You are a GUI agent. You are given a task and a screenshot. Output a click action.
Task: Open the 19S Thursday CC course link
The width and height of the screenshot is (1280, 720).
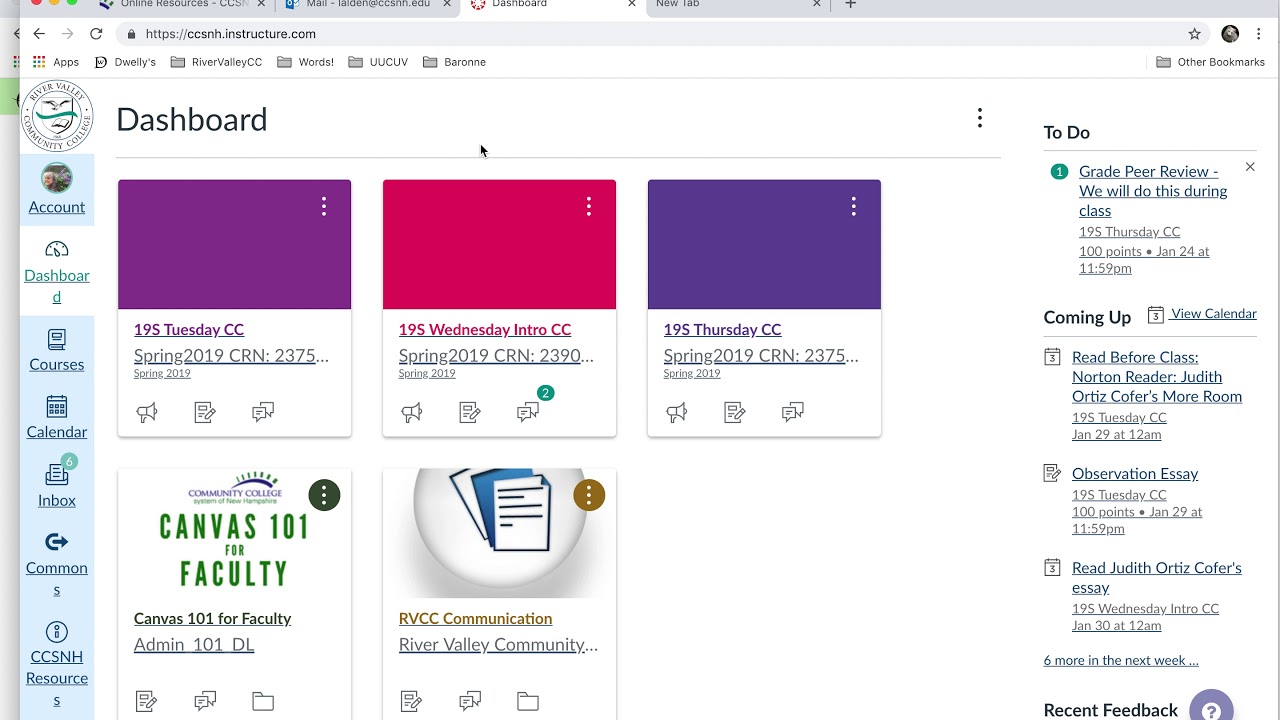[722, 329]
